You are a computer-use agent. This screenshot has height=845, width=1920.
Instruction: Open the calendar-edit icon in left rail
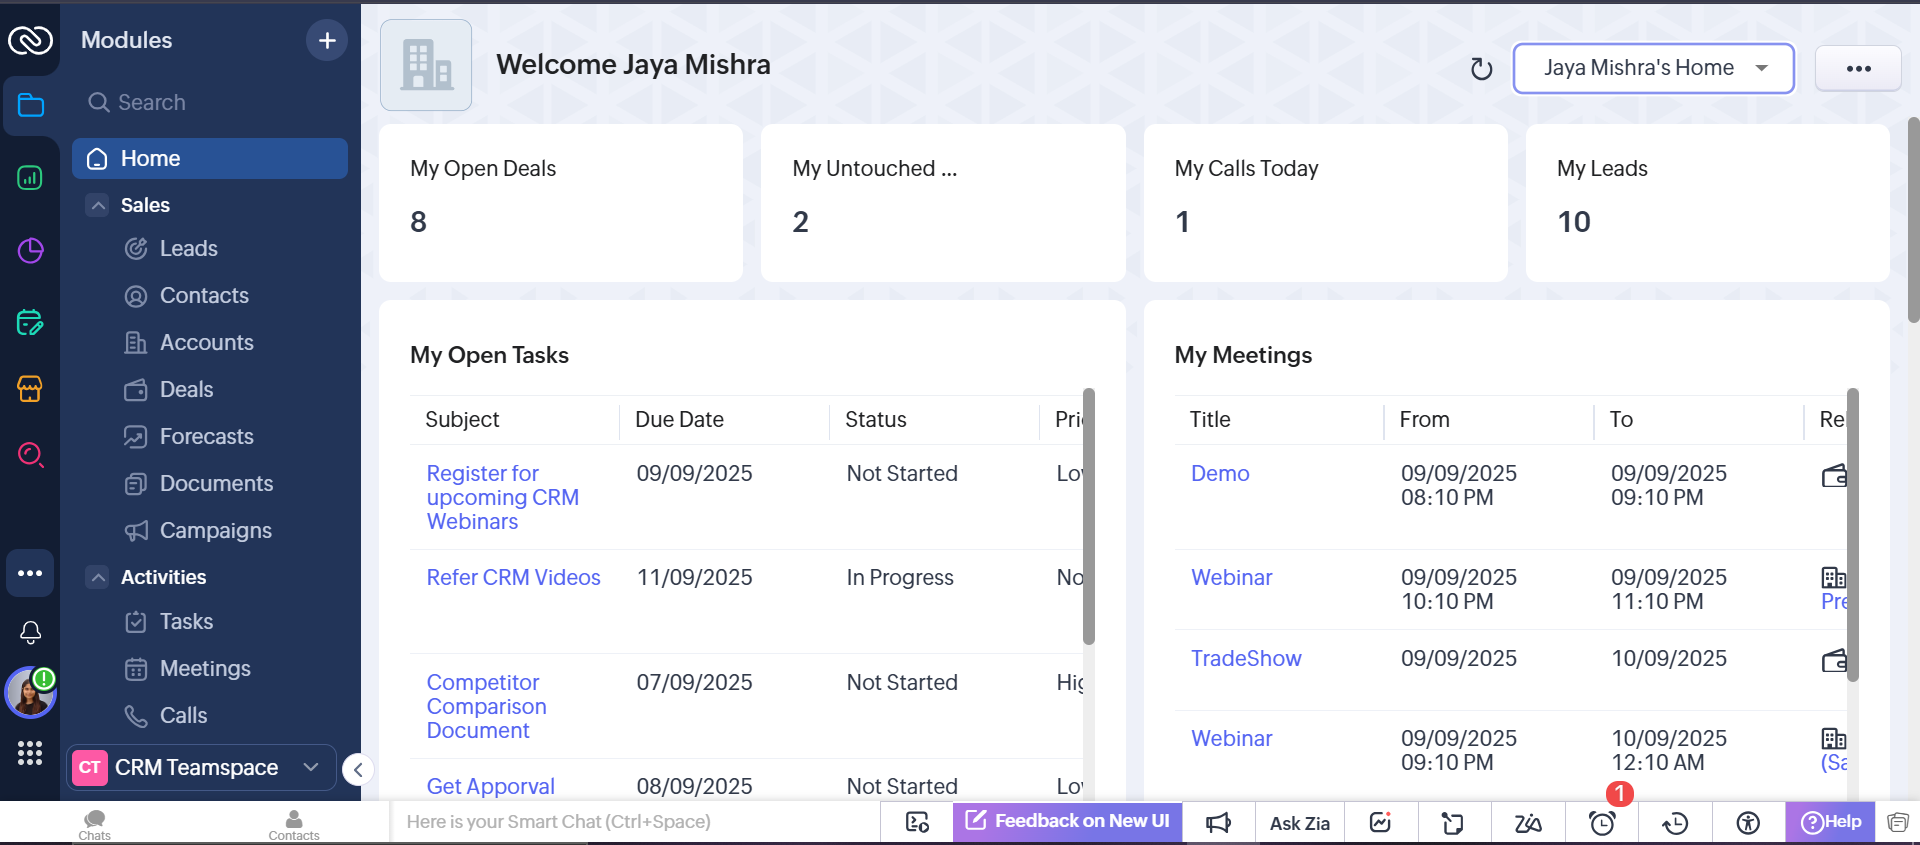[x=30, y=322]
